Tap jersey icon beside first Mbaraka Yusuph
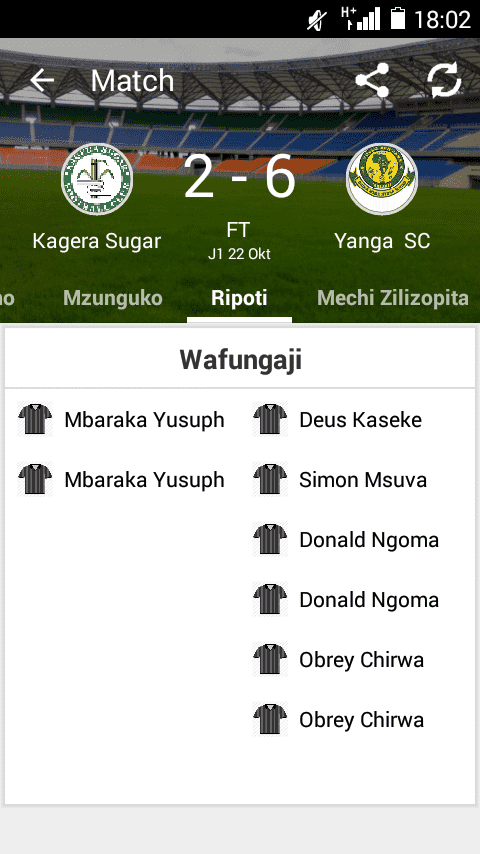This screenshot has height=854, width=480. [35, 419]
